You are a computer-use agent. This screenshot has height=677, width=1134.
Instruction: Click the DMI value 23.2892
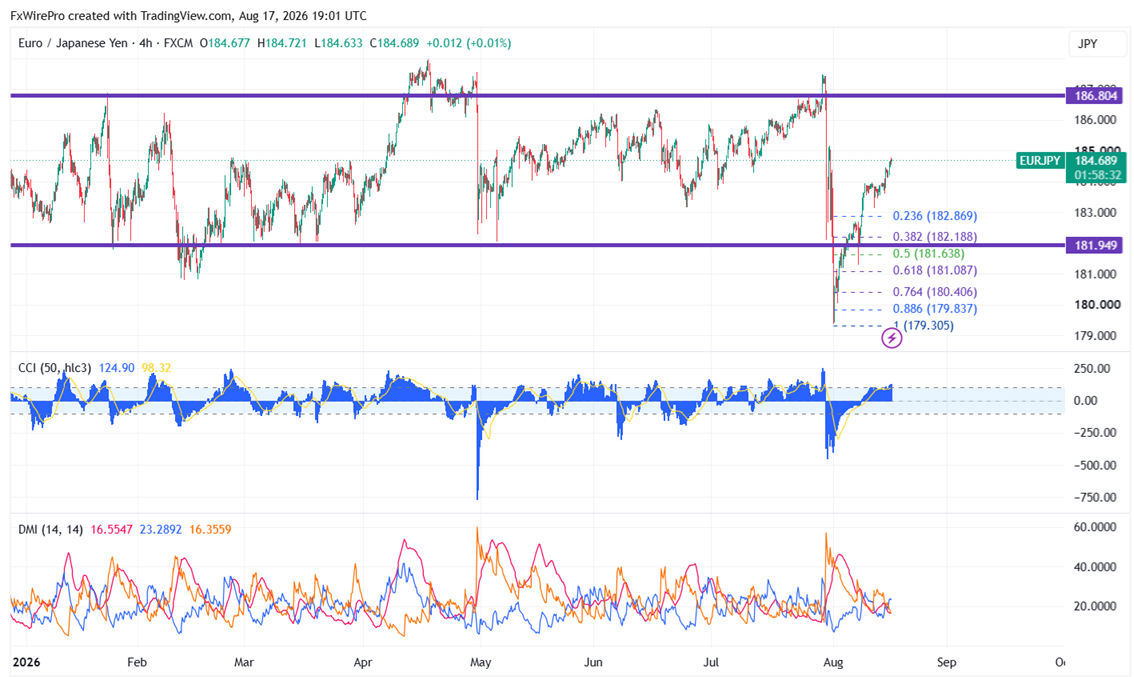coord(161,529)
